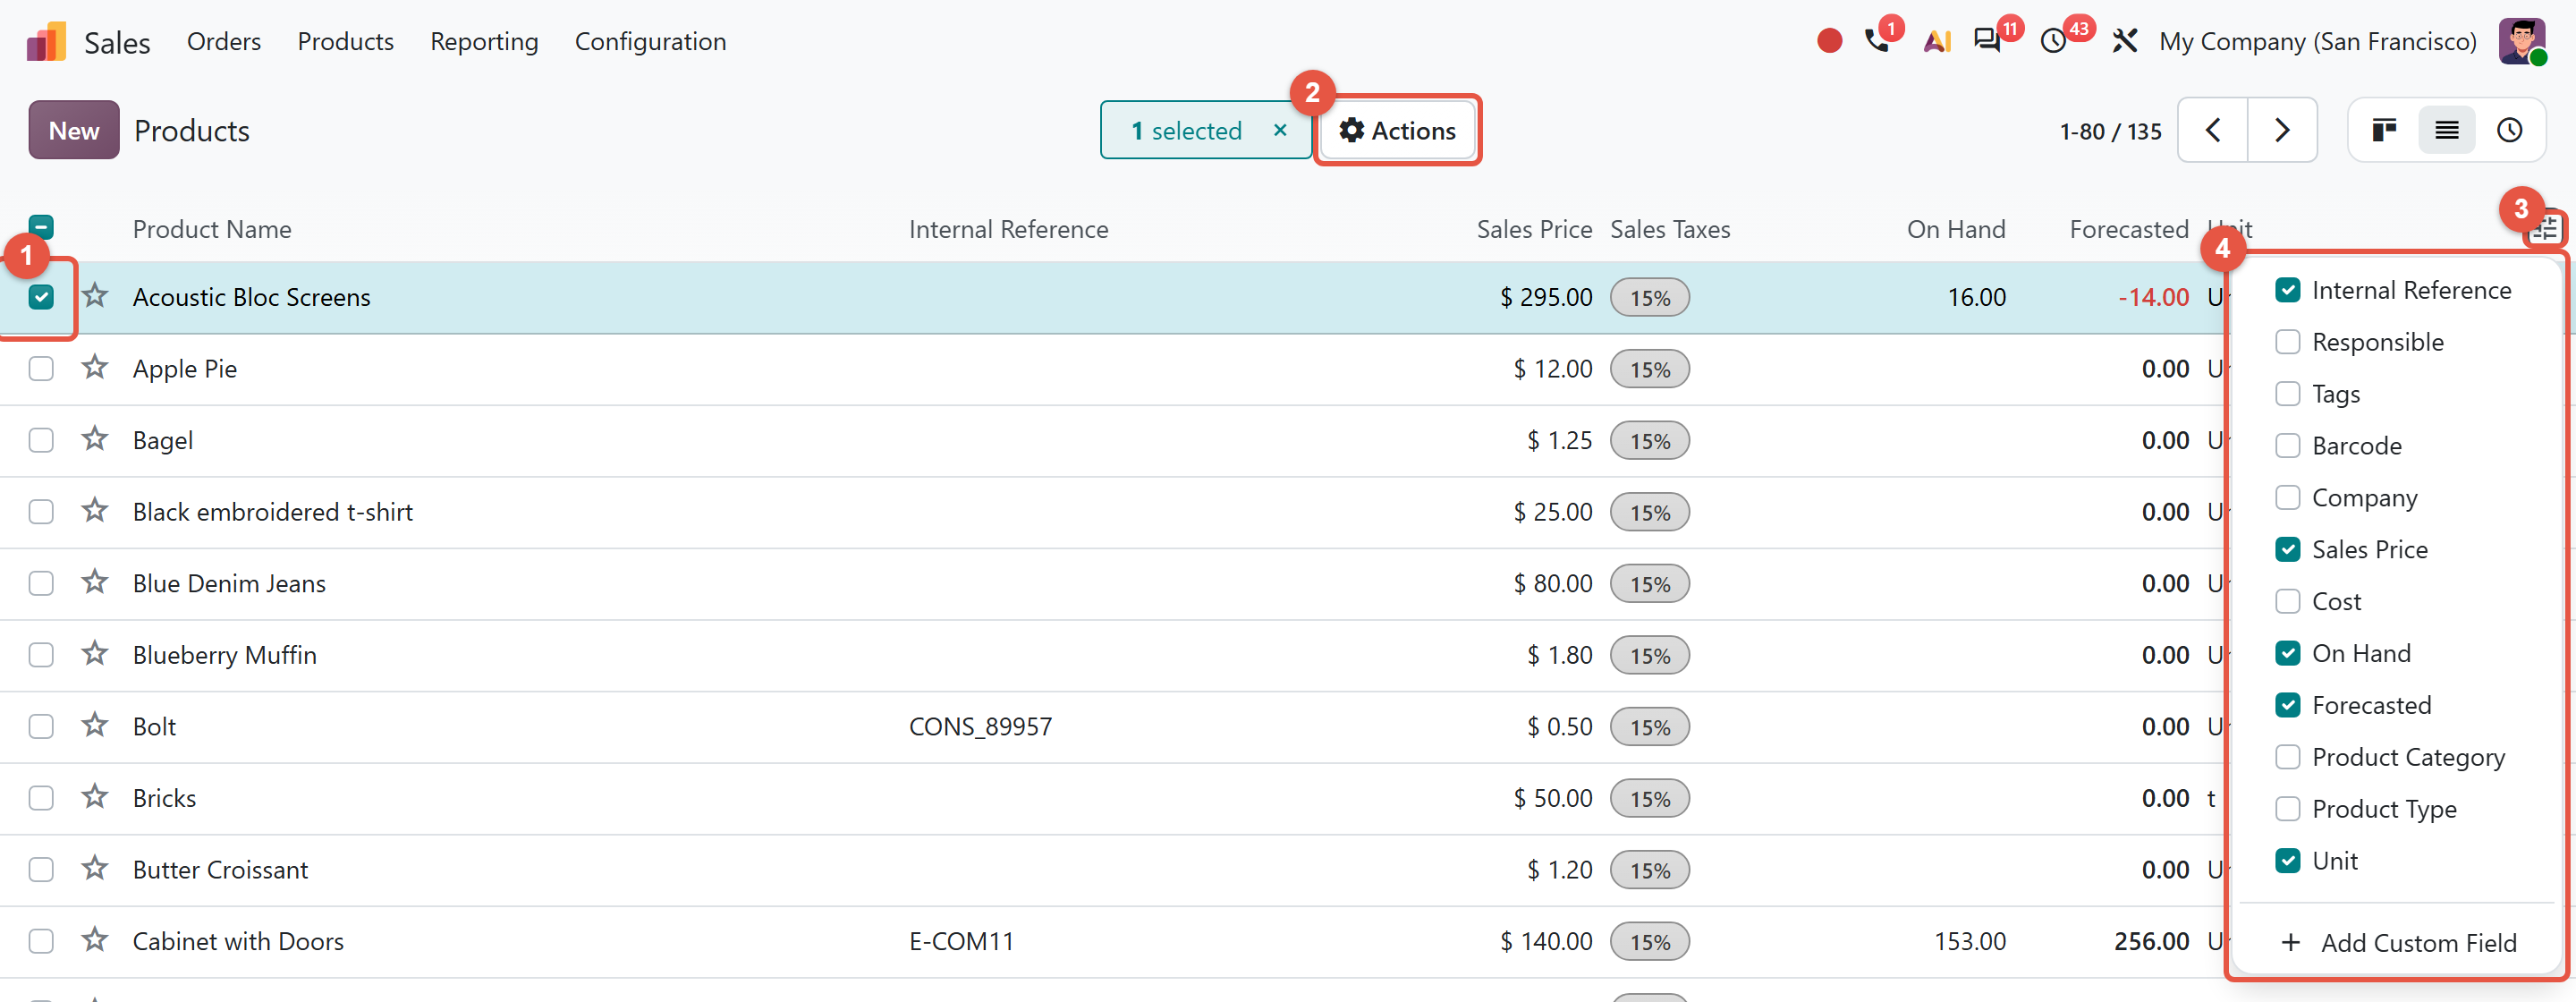
Task: Open the AI assistant icon
Action: point(1937,41)
